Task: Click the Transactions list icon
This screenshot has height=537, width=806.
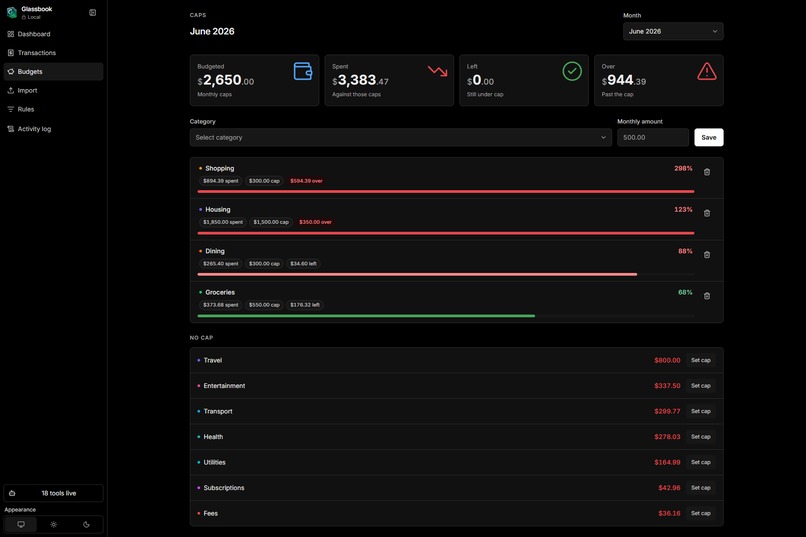Action: click(11, 53)
